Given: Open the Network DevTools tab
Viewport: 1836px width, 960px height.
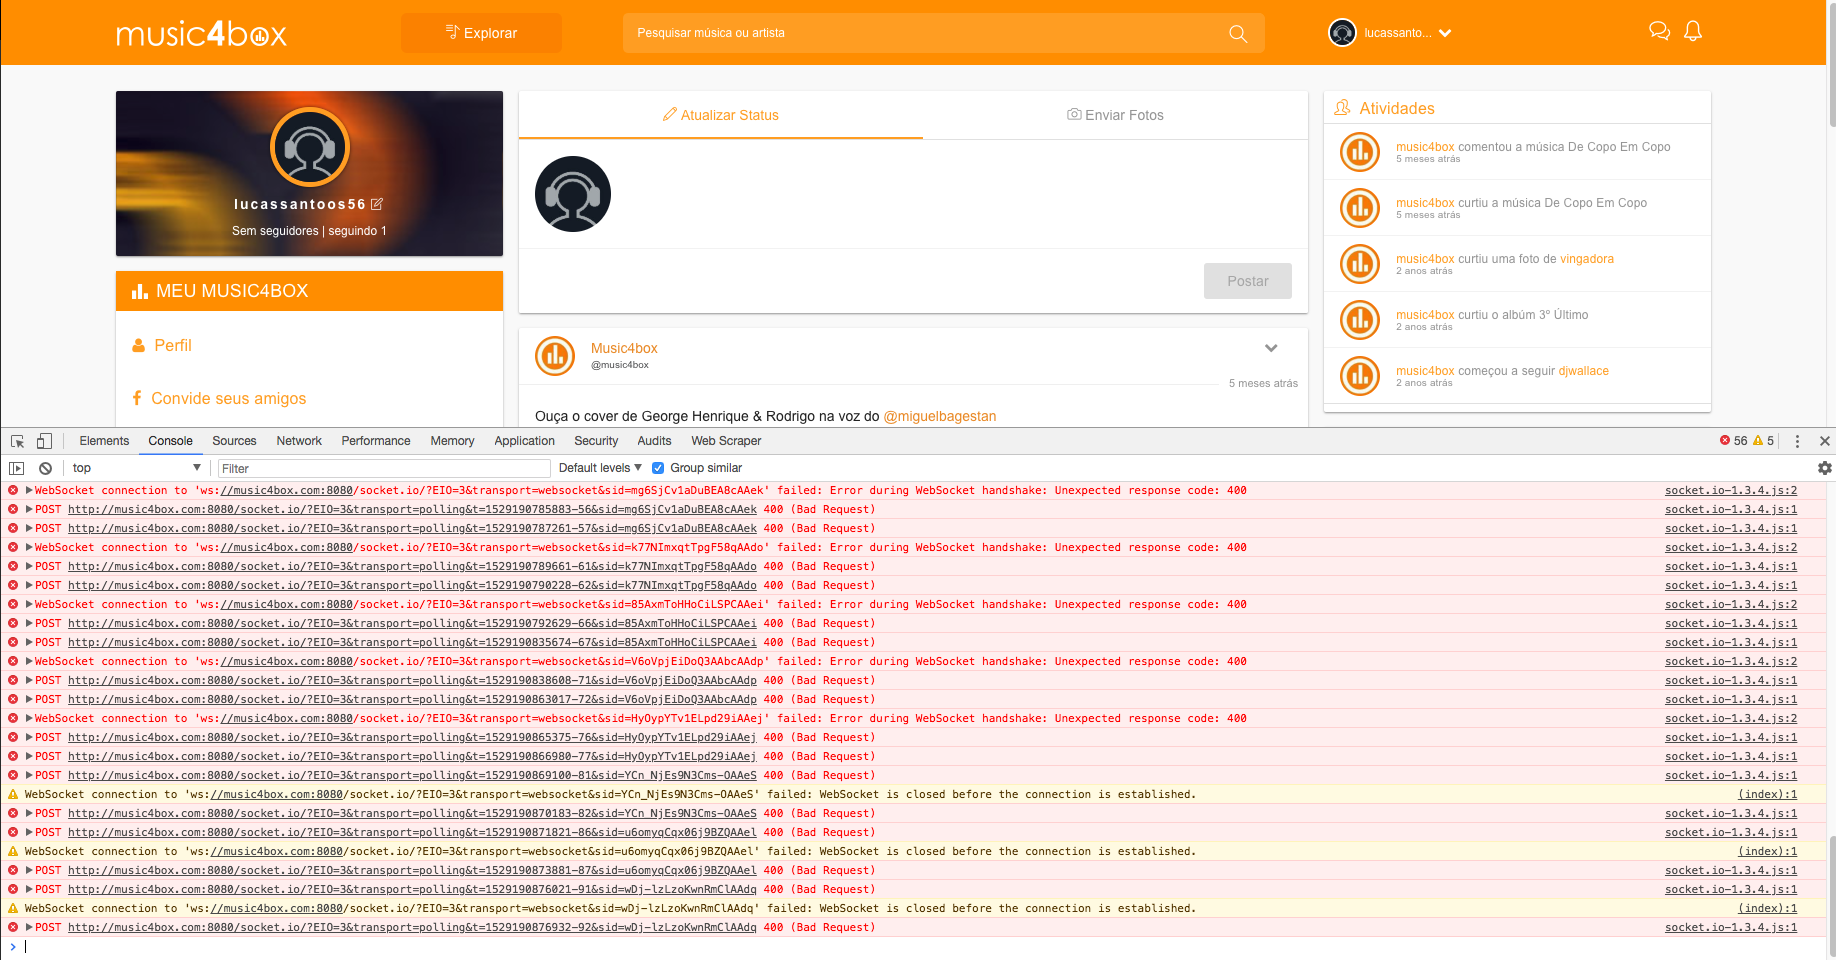Looking at the screenshot, I should [299, 441].
